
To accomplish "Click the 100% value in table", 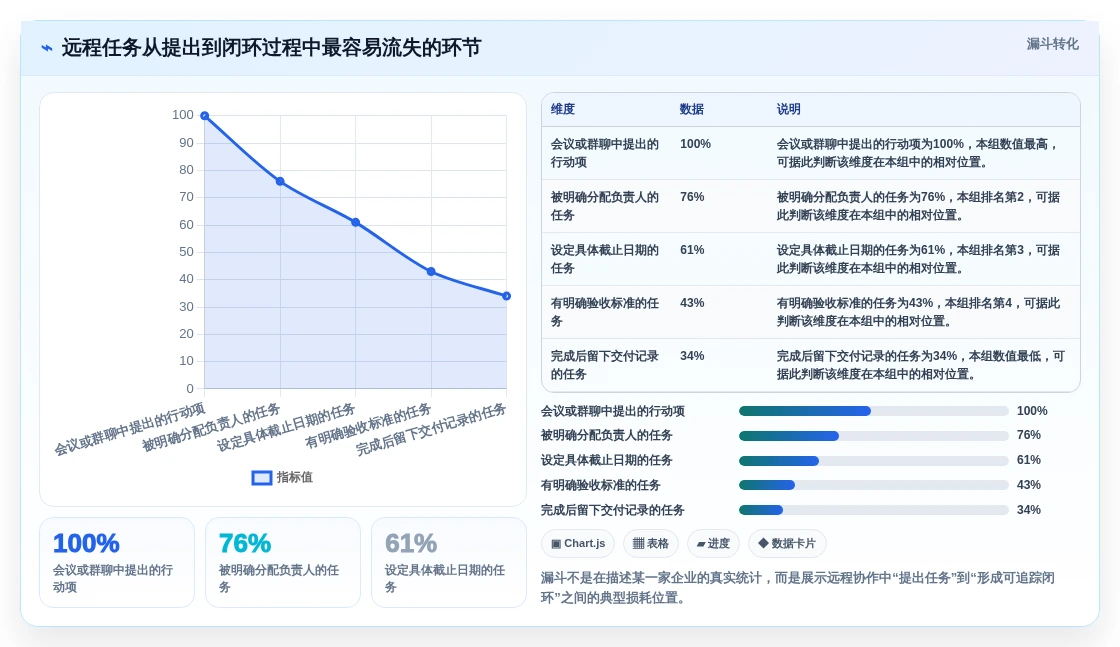I will pos(695,144).
